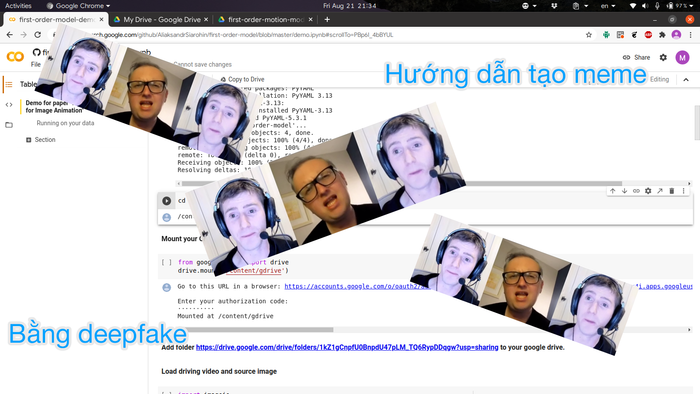Screen dimensions: 700x394
Task: Open the Files folder sidebar icon
Action: click(x=9, y=125)
